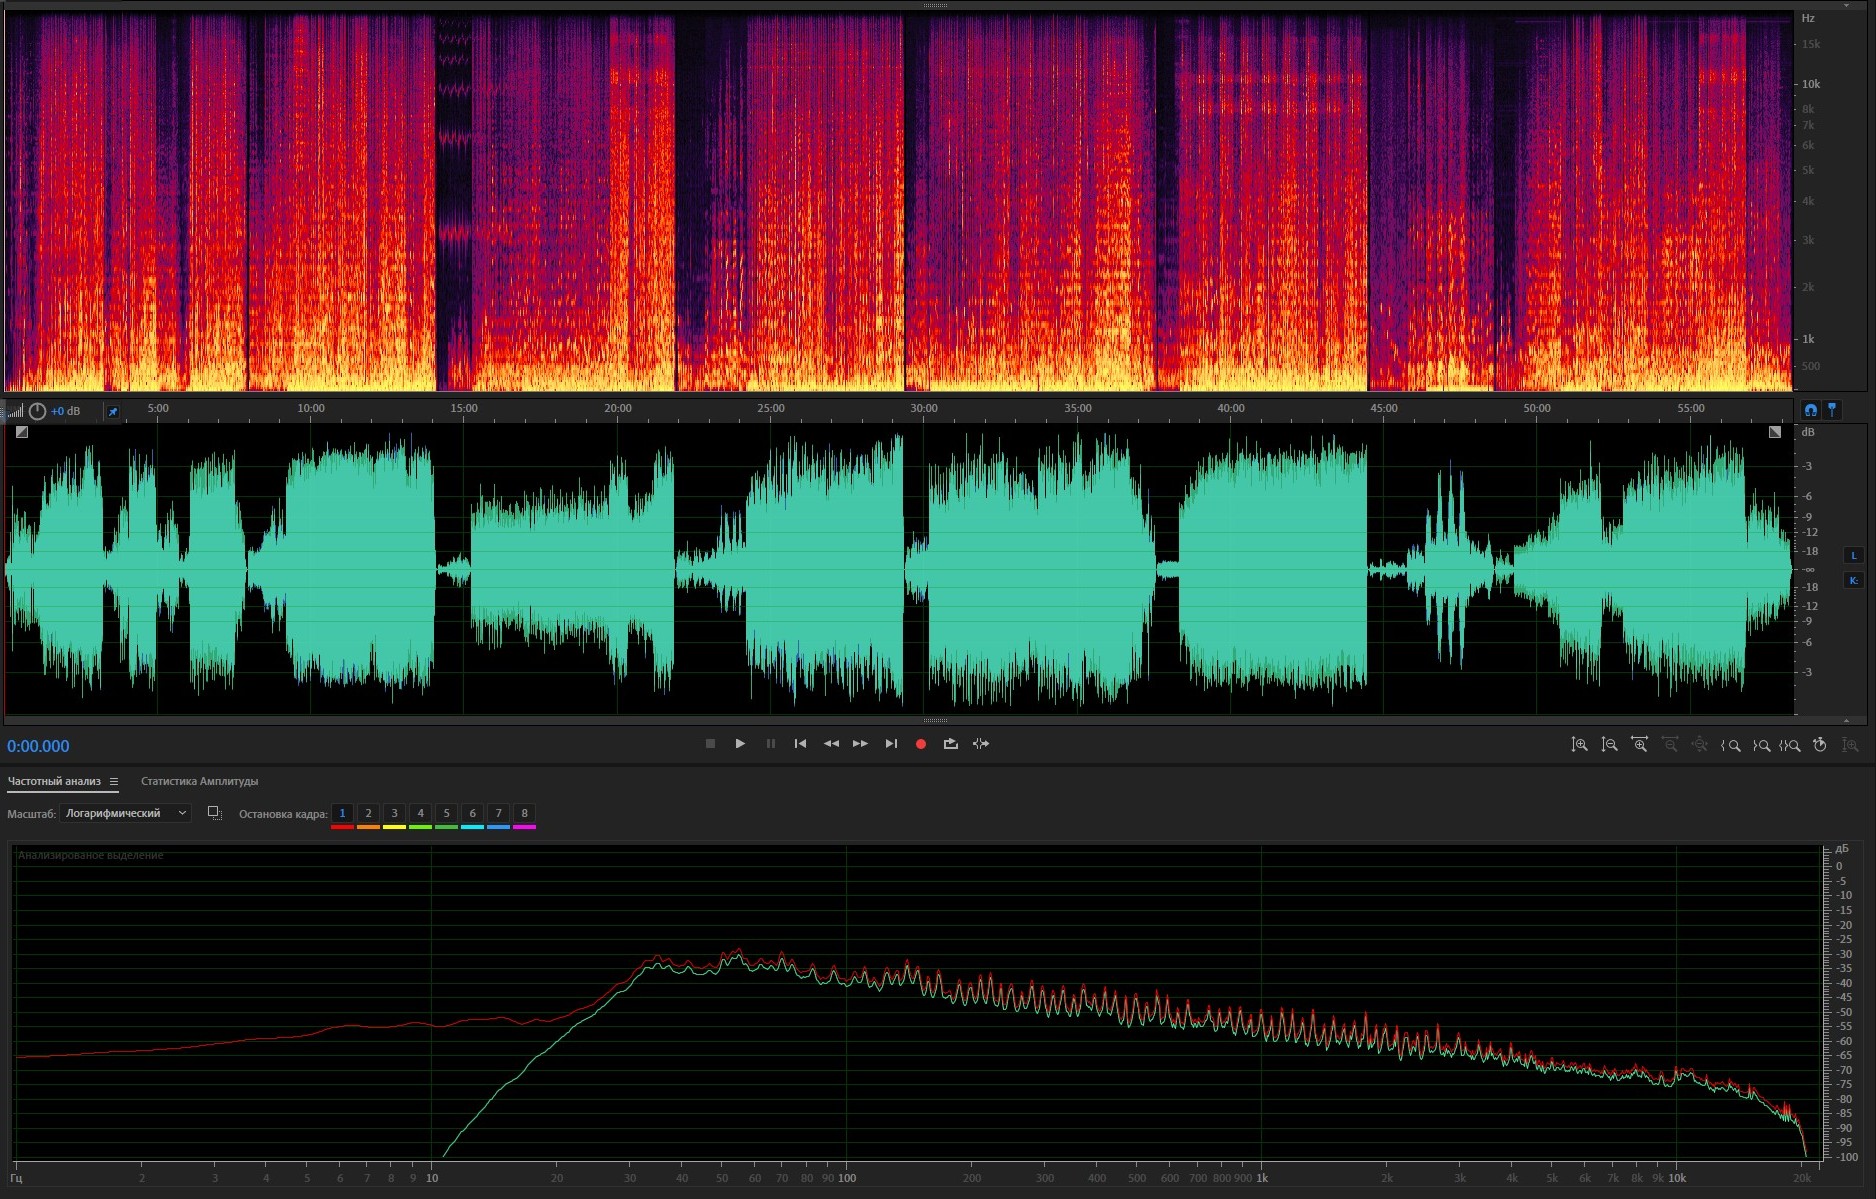This screenshot has width=1876, height=1199.
Task: Click the 30:00 mark on the timeline ruler
Action: pos(924,409)
